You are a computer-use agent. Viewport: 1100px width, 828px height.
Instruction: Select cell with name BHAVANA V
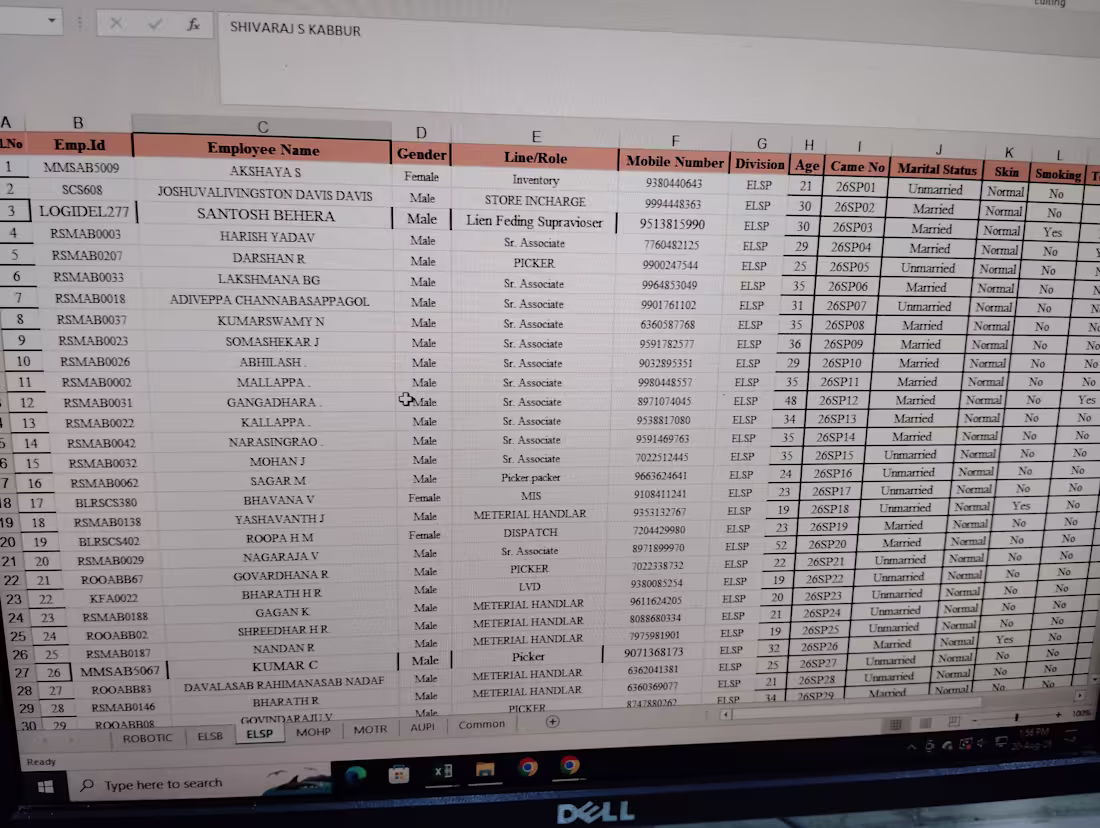pos(279,500)
